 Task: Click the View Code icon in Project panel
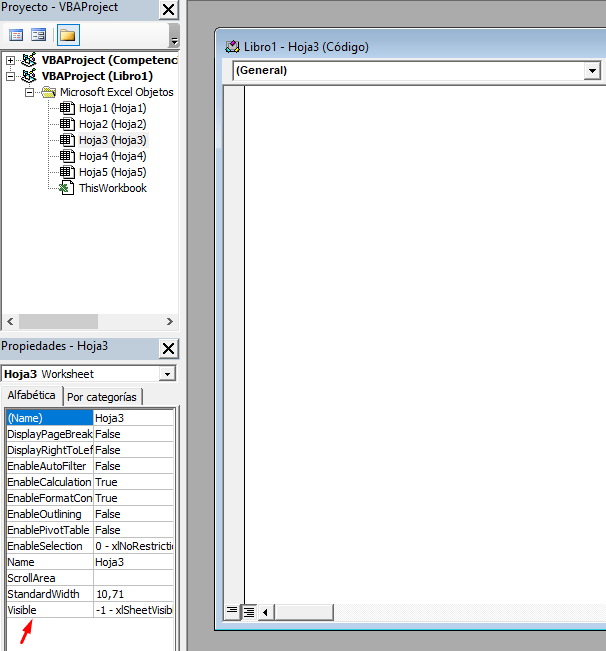tap(16, 35)
